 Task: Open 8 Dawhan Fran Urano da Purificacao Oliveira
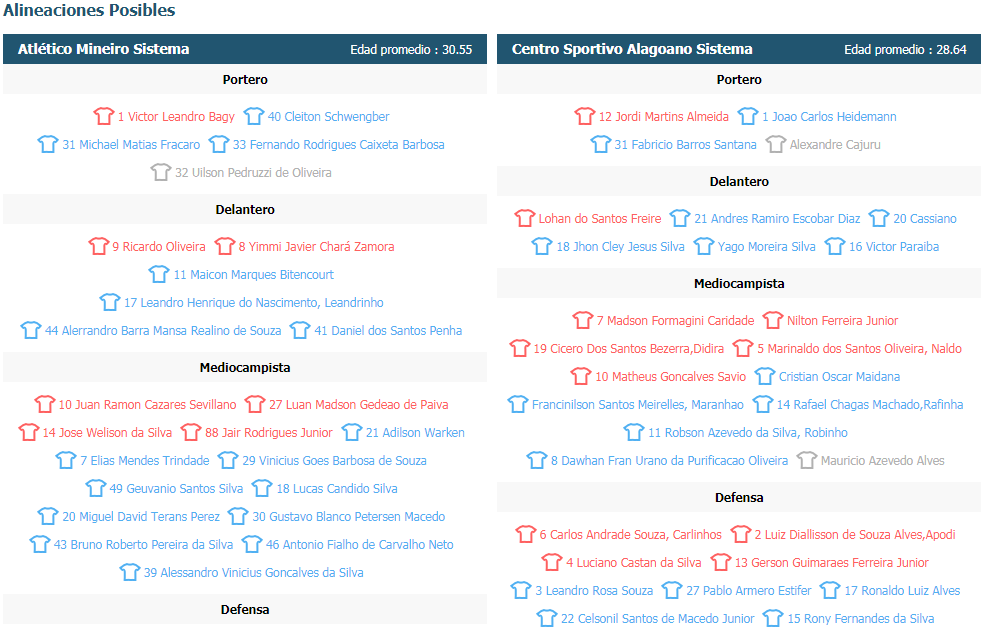(x=670, y=461)
